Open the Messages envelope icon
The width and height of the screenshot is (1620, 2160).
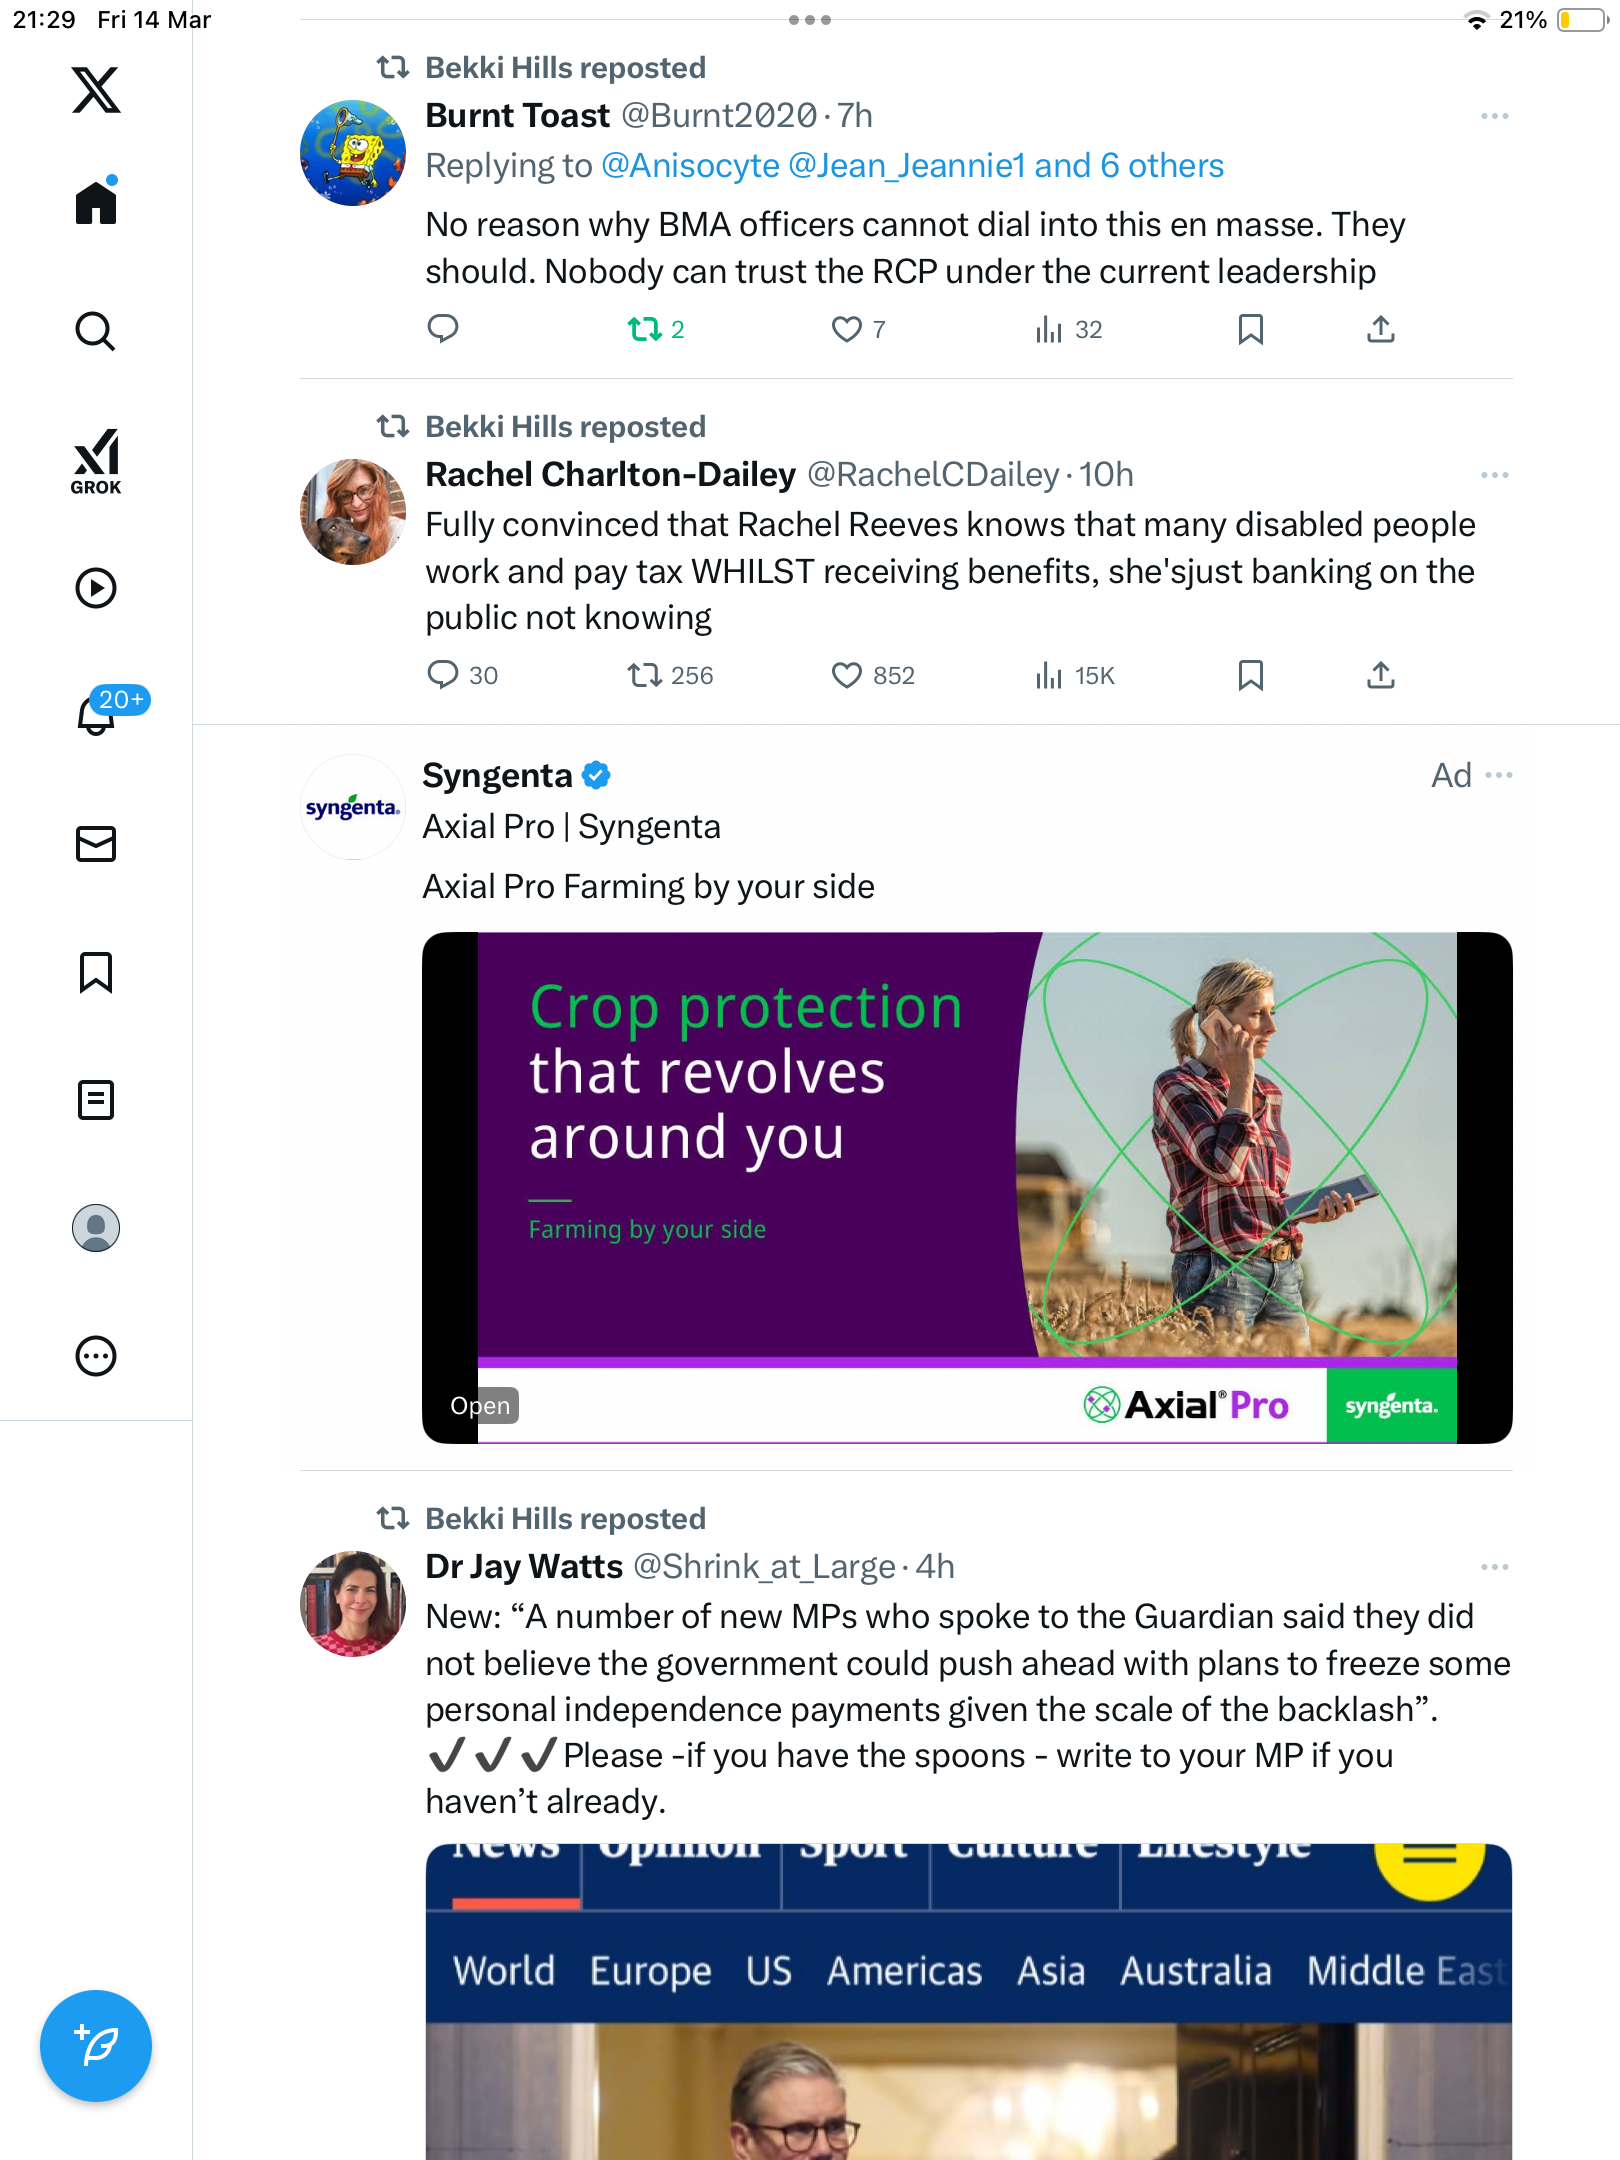(x=96, y=844)
